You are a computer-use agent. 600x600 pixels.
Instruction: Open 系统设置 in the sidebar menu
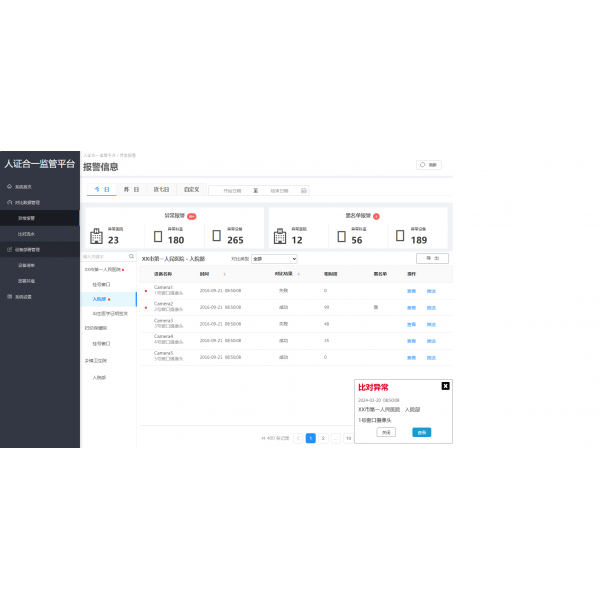click(x=40, y=297)
